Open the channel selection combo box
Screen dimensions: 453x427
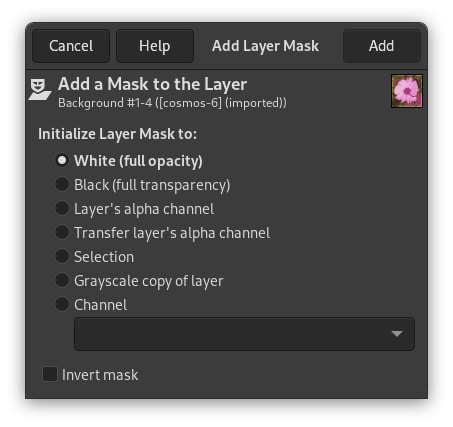(244, 334)
